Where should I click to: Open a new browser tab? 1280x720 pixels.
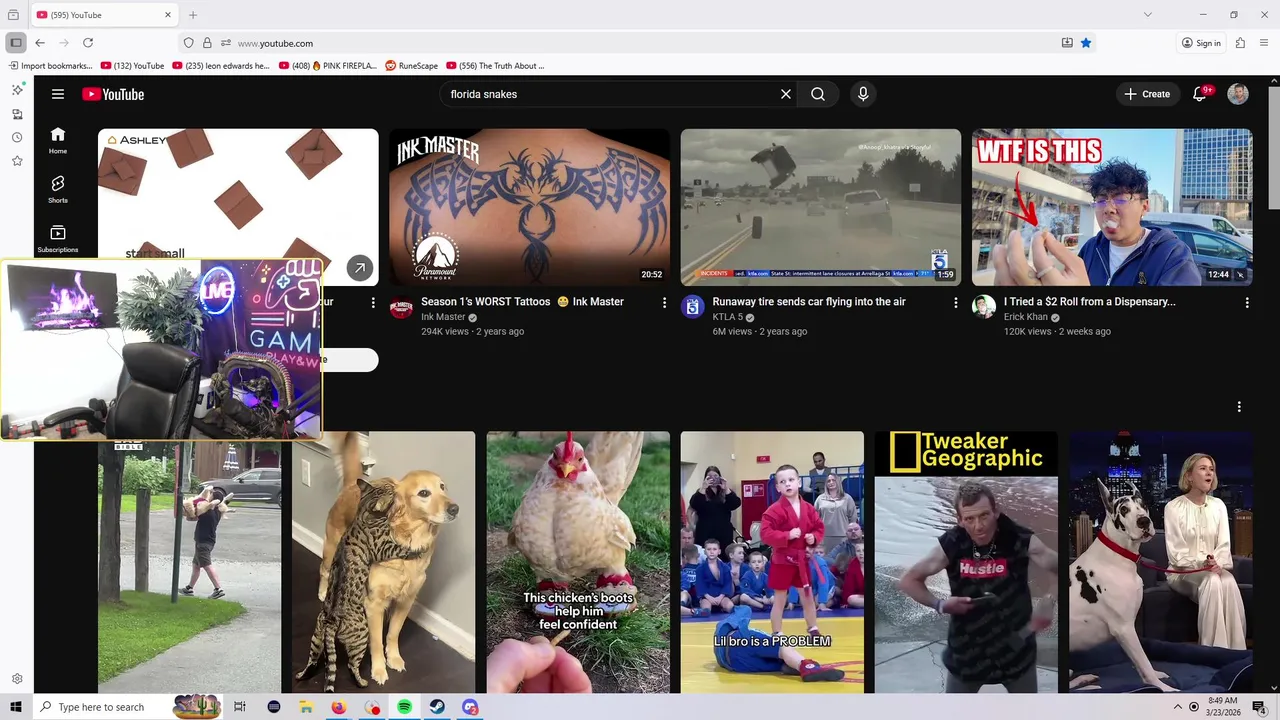(193, 15)
